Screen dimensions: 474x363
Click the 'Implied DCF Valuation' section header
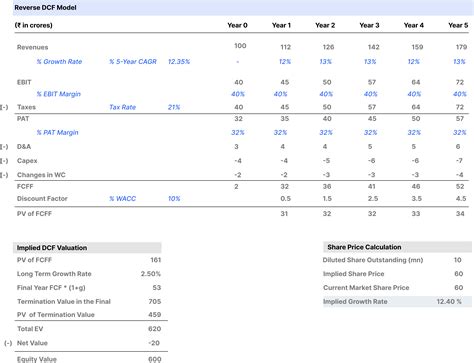[87, 248]
